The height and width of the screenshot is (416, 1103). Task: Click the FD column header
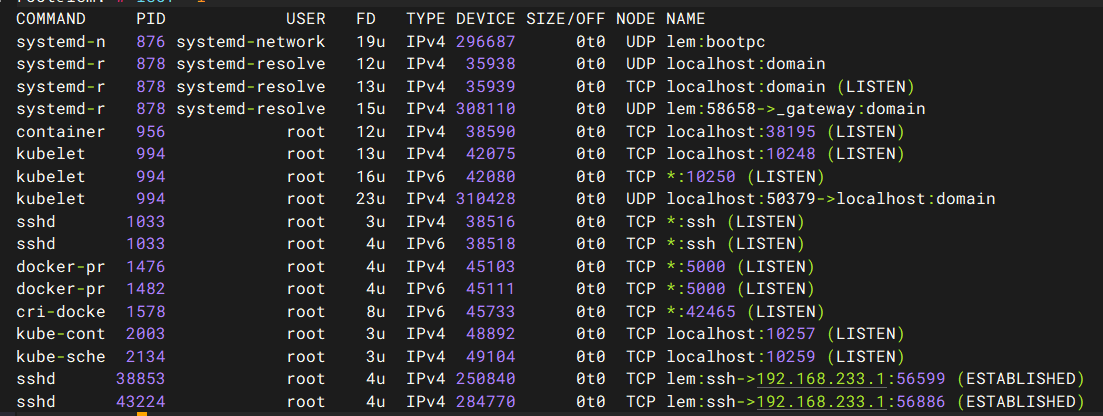[366, 19]
